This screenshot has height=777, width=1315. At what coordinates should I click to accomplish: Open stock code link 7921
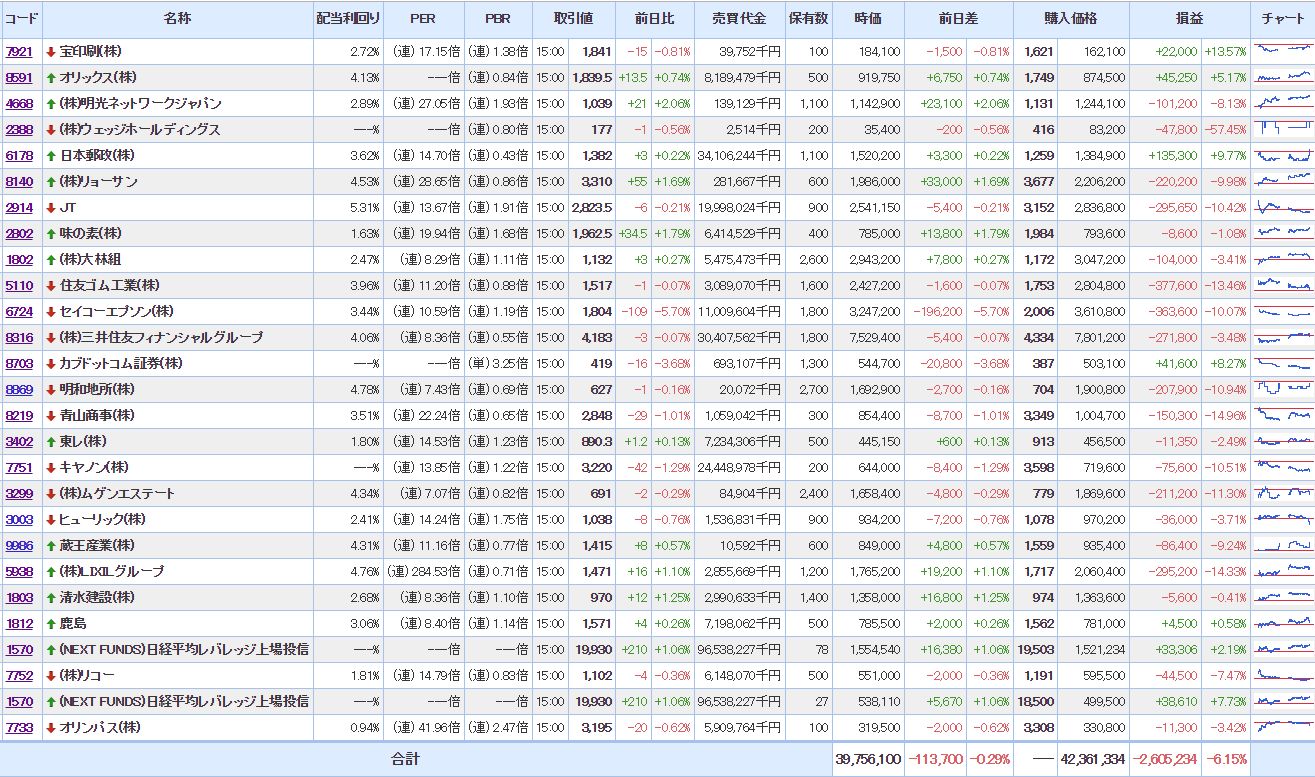tap(19, 51)
